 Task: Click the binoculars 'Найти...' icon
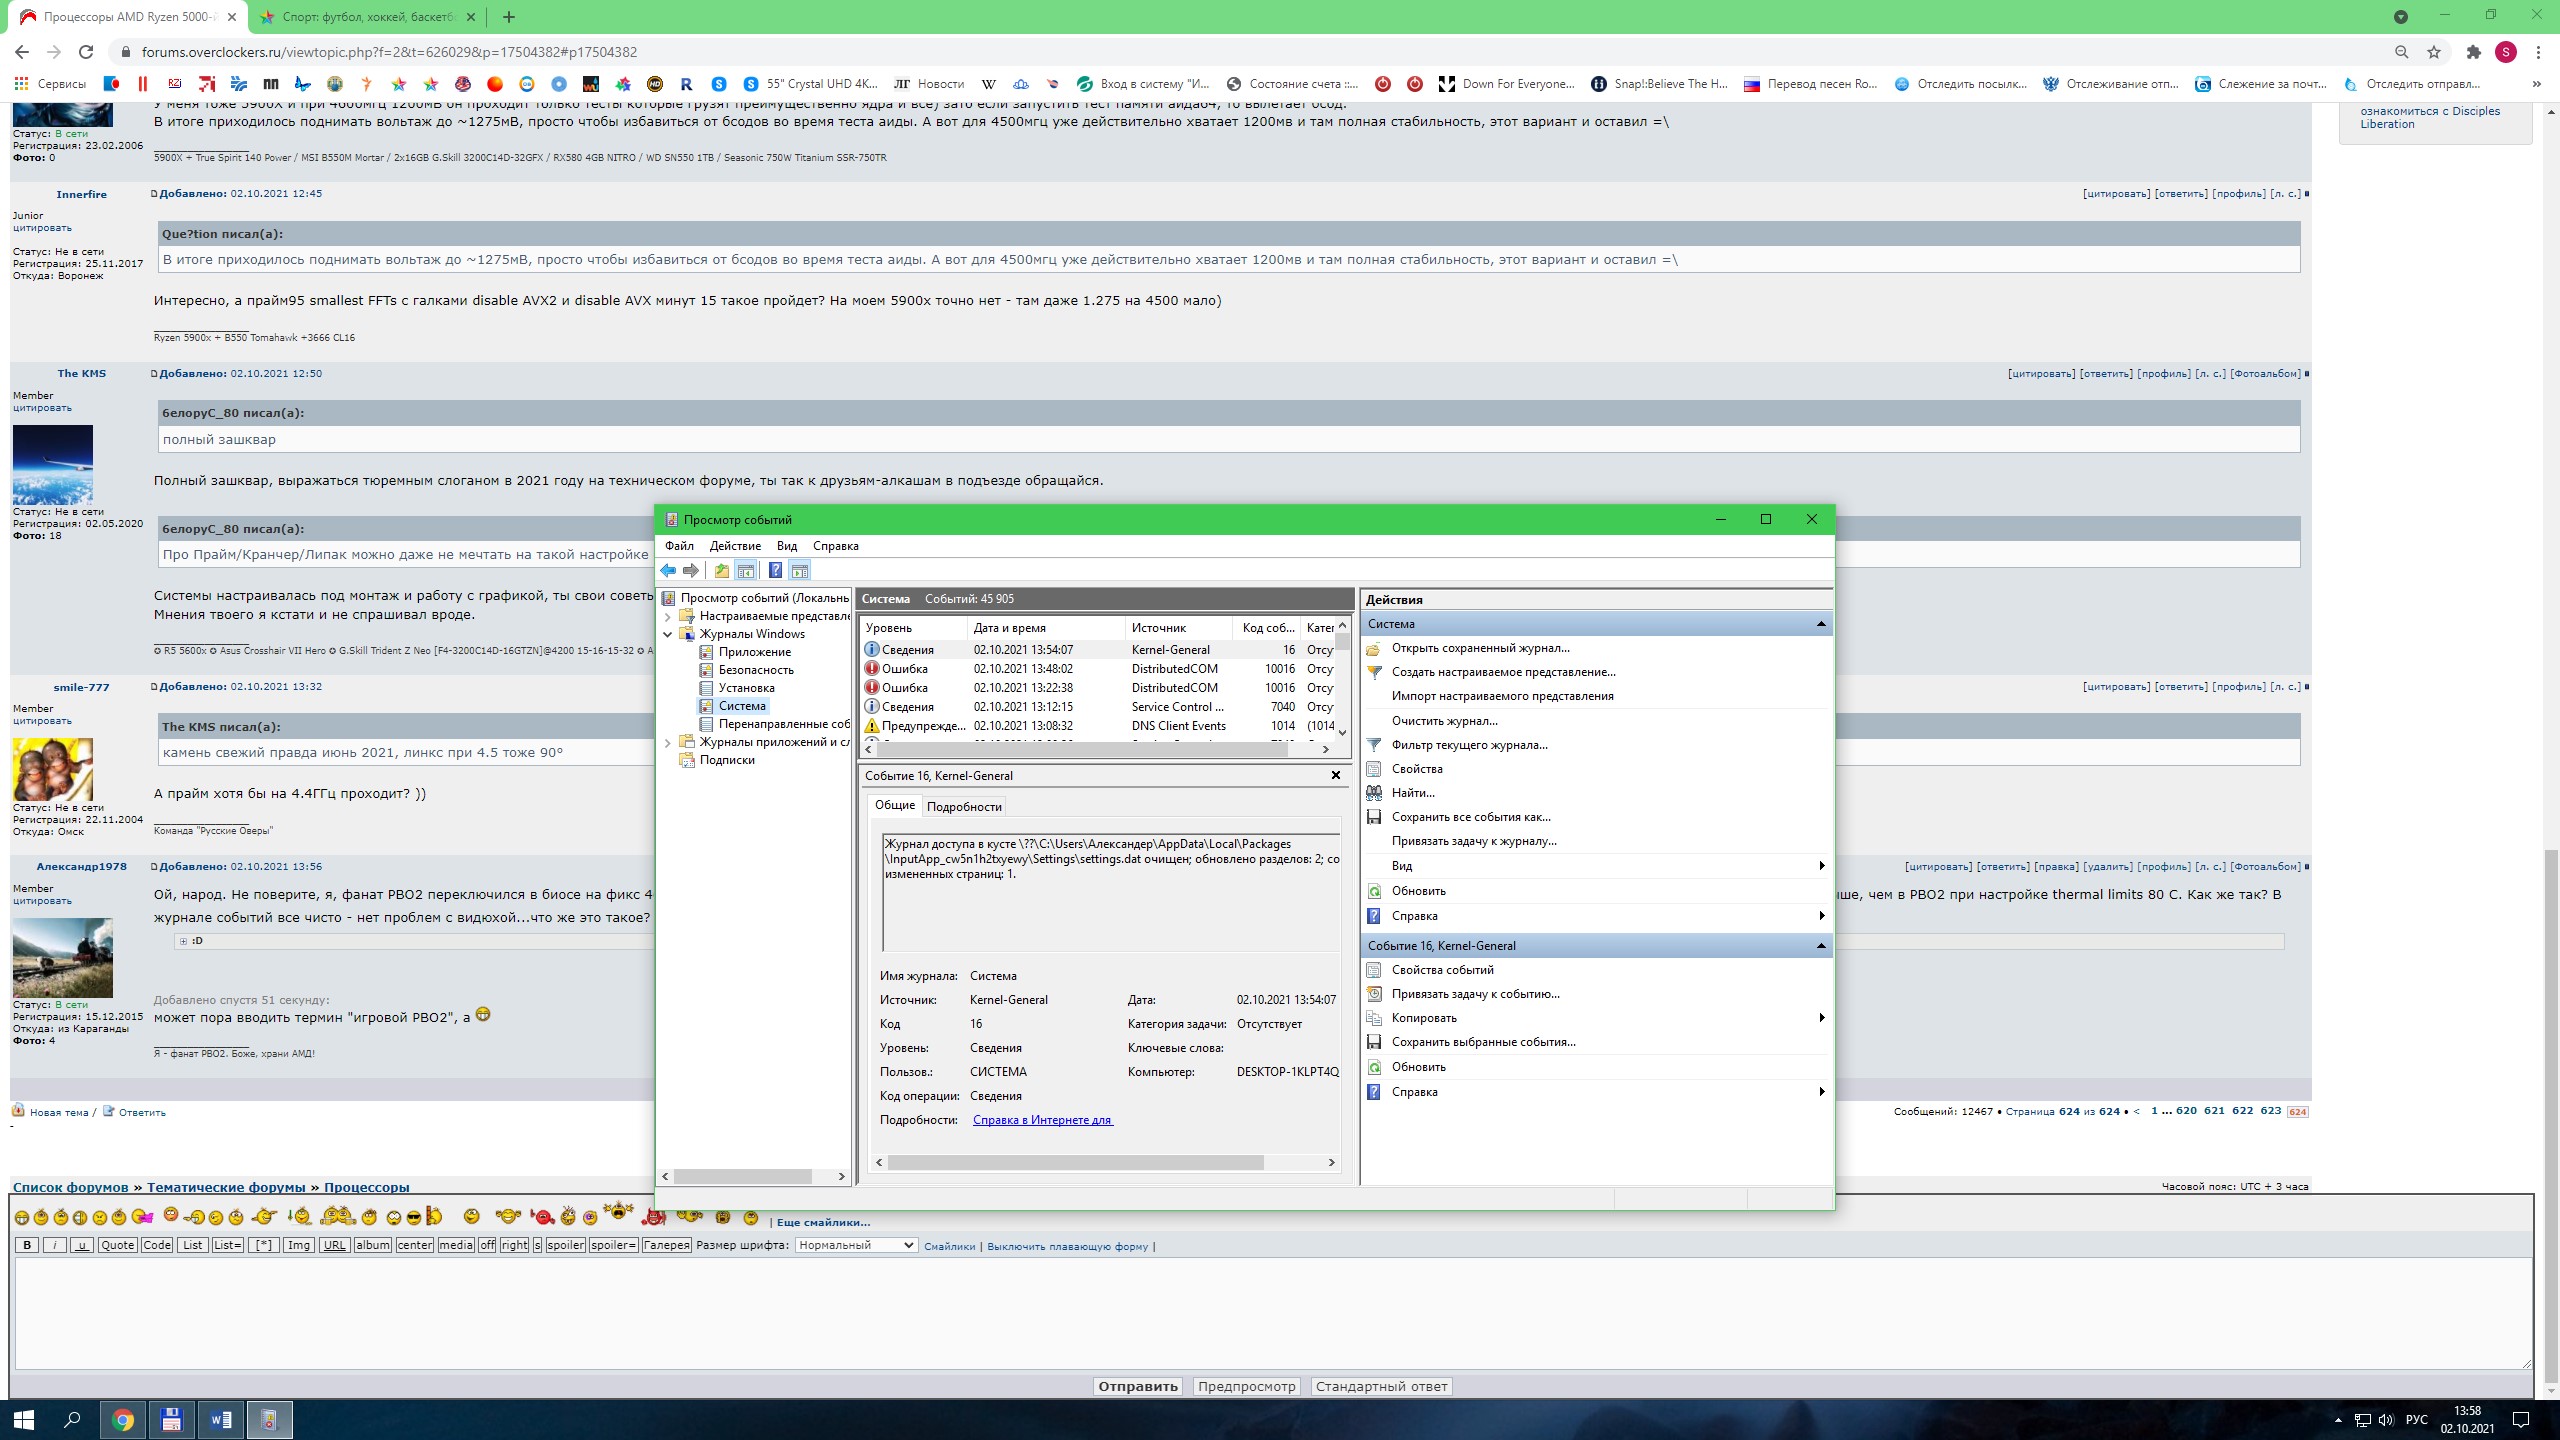click(1374, 793)
